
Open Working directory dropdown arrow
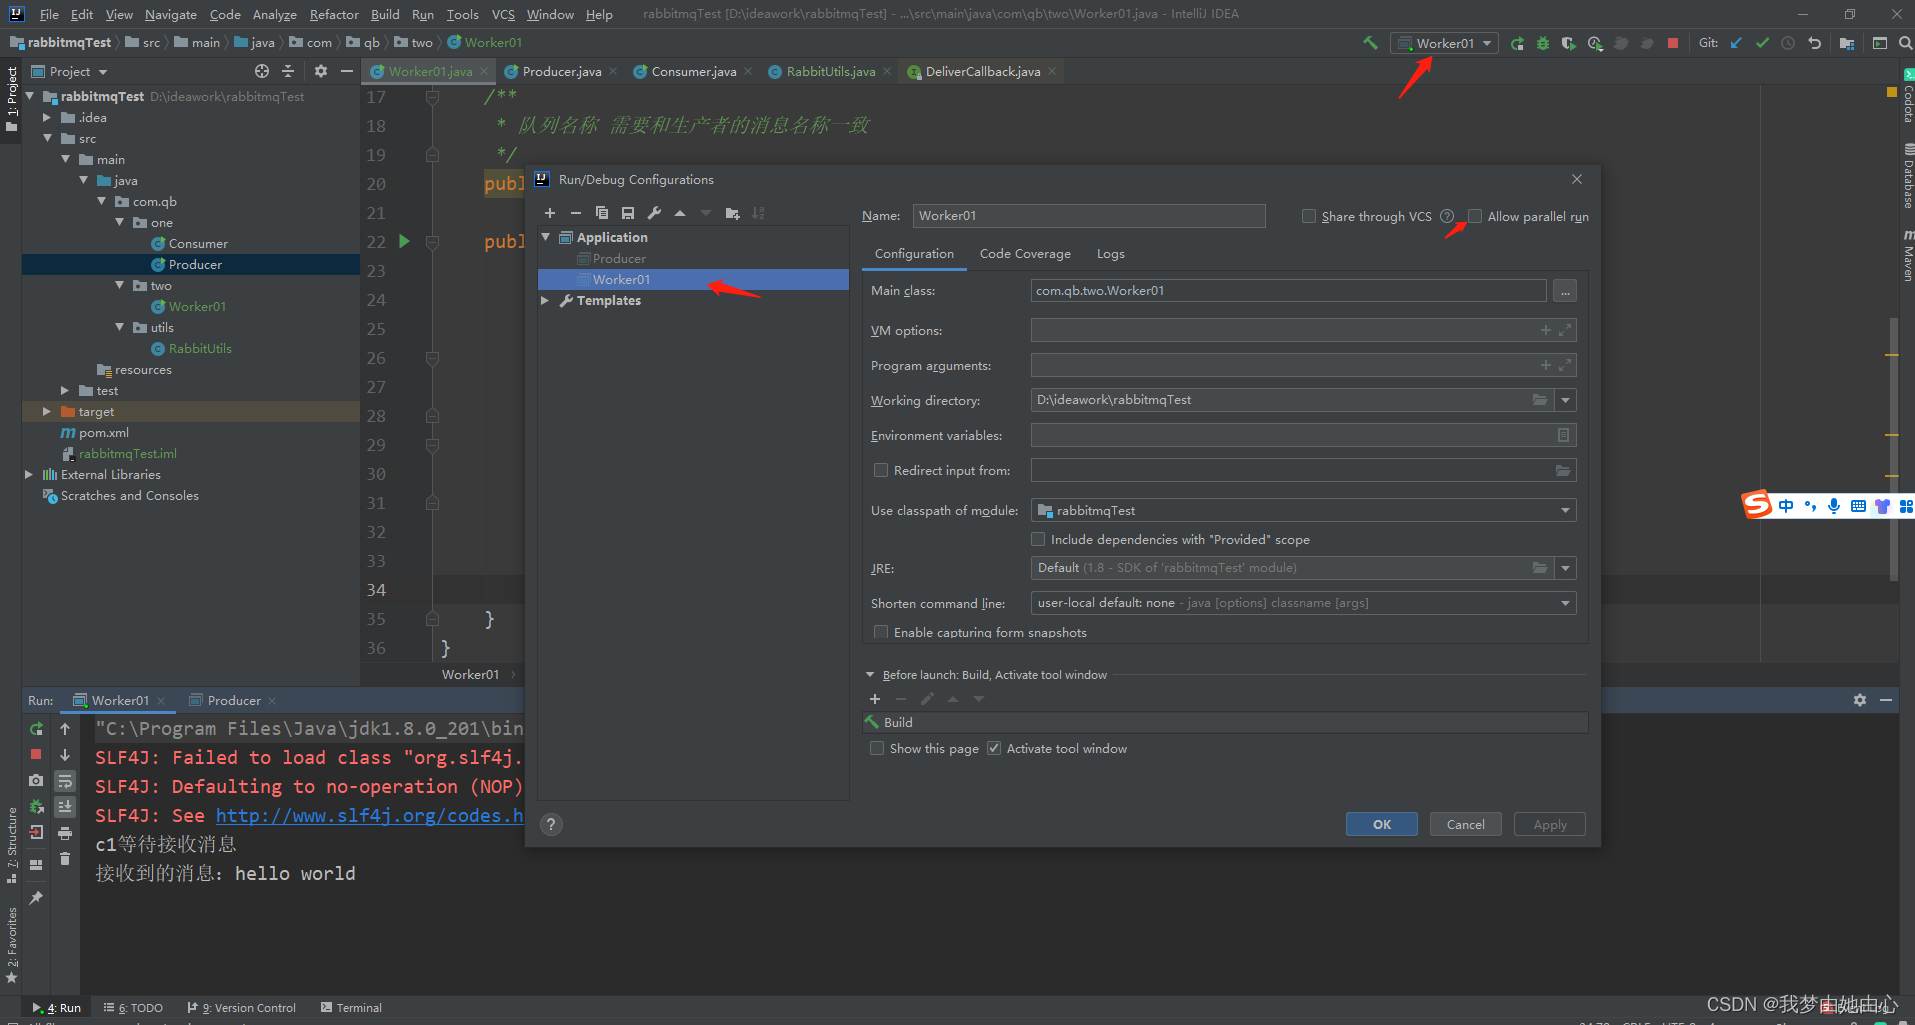coord(1565,400)
